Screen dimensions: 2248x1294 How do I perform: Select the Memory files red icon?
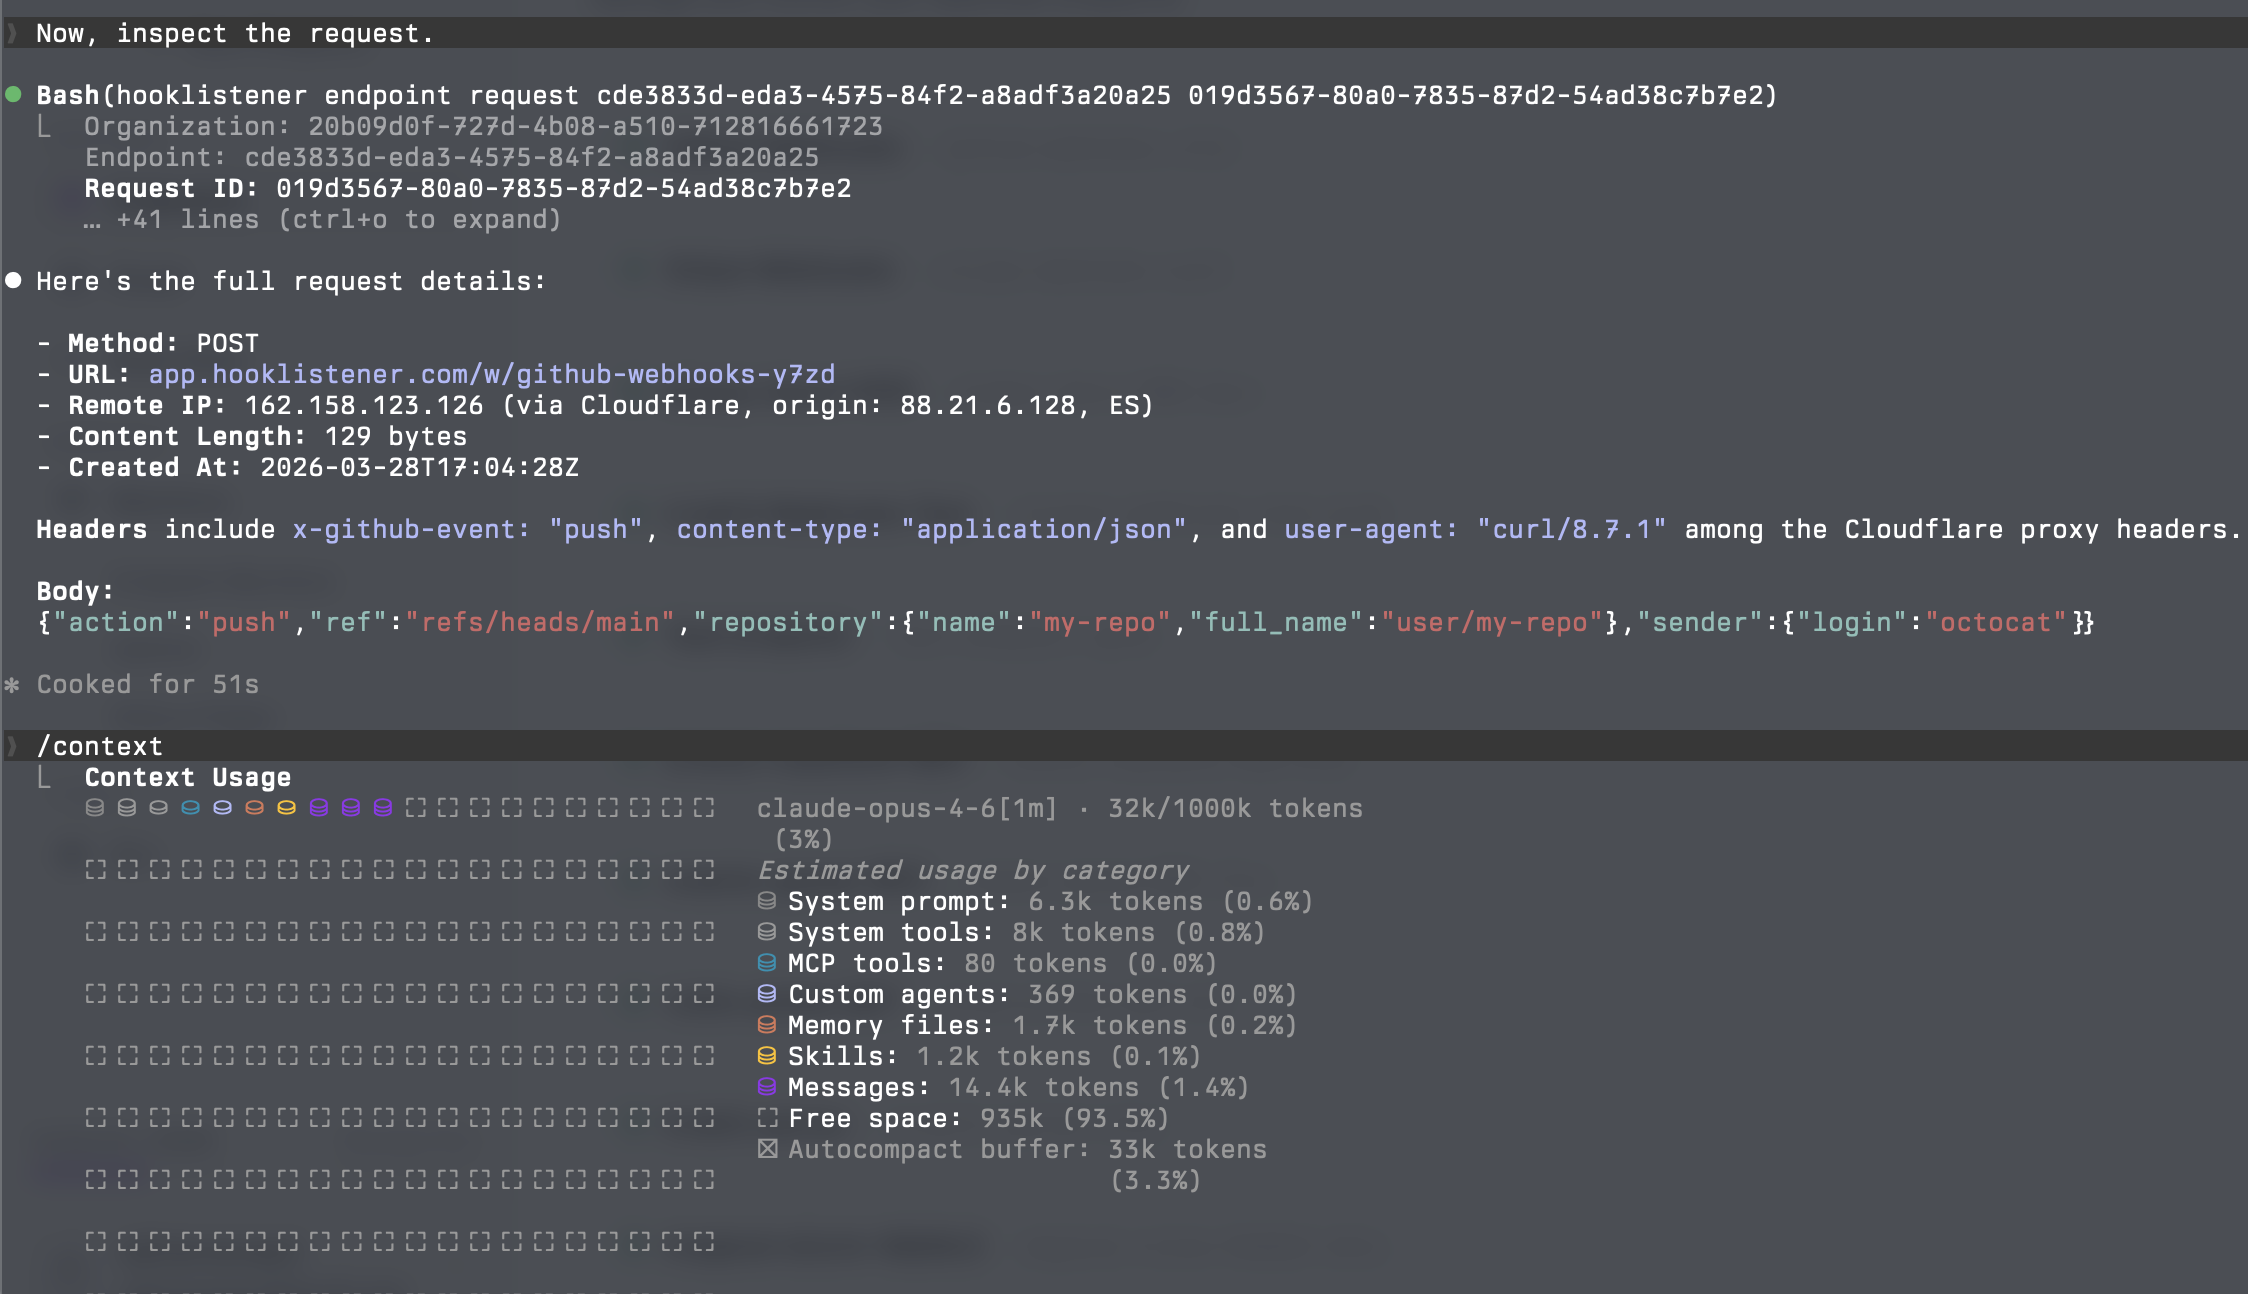pyautogui.click(x=767, y=1025)
